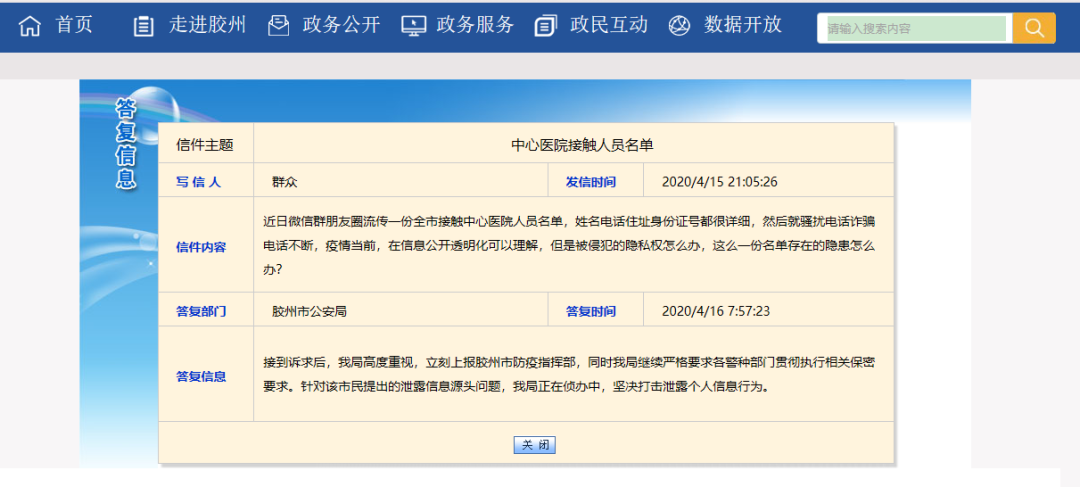Click the document icon beside 政民互动
The width and height of the screenshot is (1080, 487).
[x=546, y=27]
